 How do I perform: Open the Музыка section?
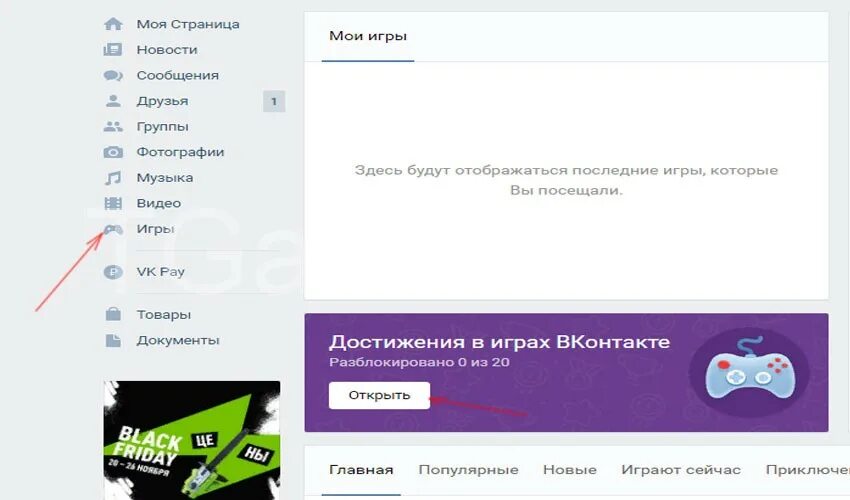tap(165, 178)
